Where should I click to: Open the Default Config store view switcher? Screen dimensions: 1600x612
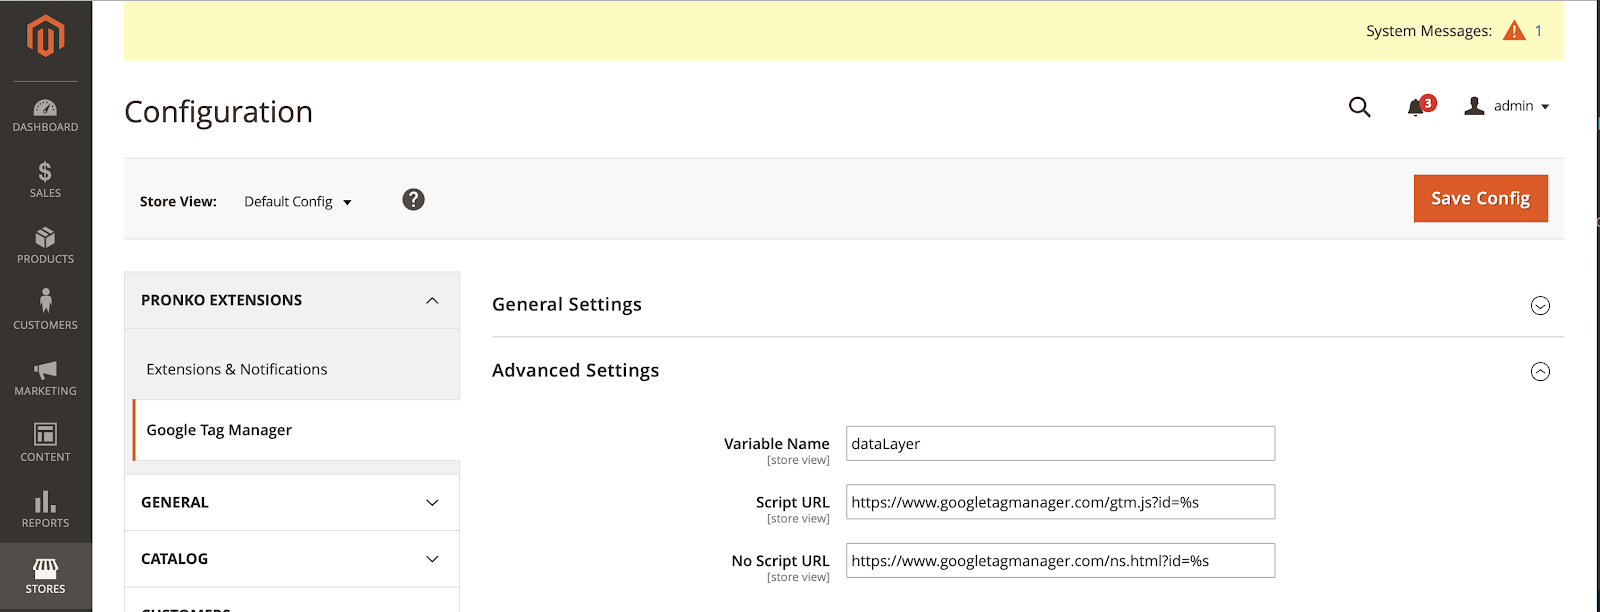click(298, 202)
